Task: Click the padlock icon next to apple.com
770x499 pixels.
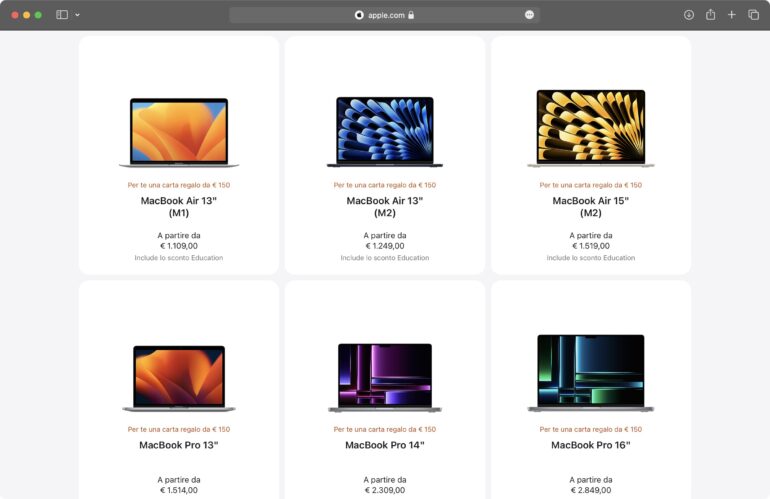Action: tap(411, 15)
